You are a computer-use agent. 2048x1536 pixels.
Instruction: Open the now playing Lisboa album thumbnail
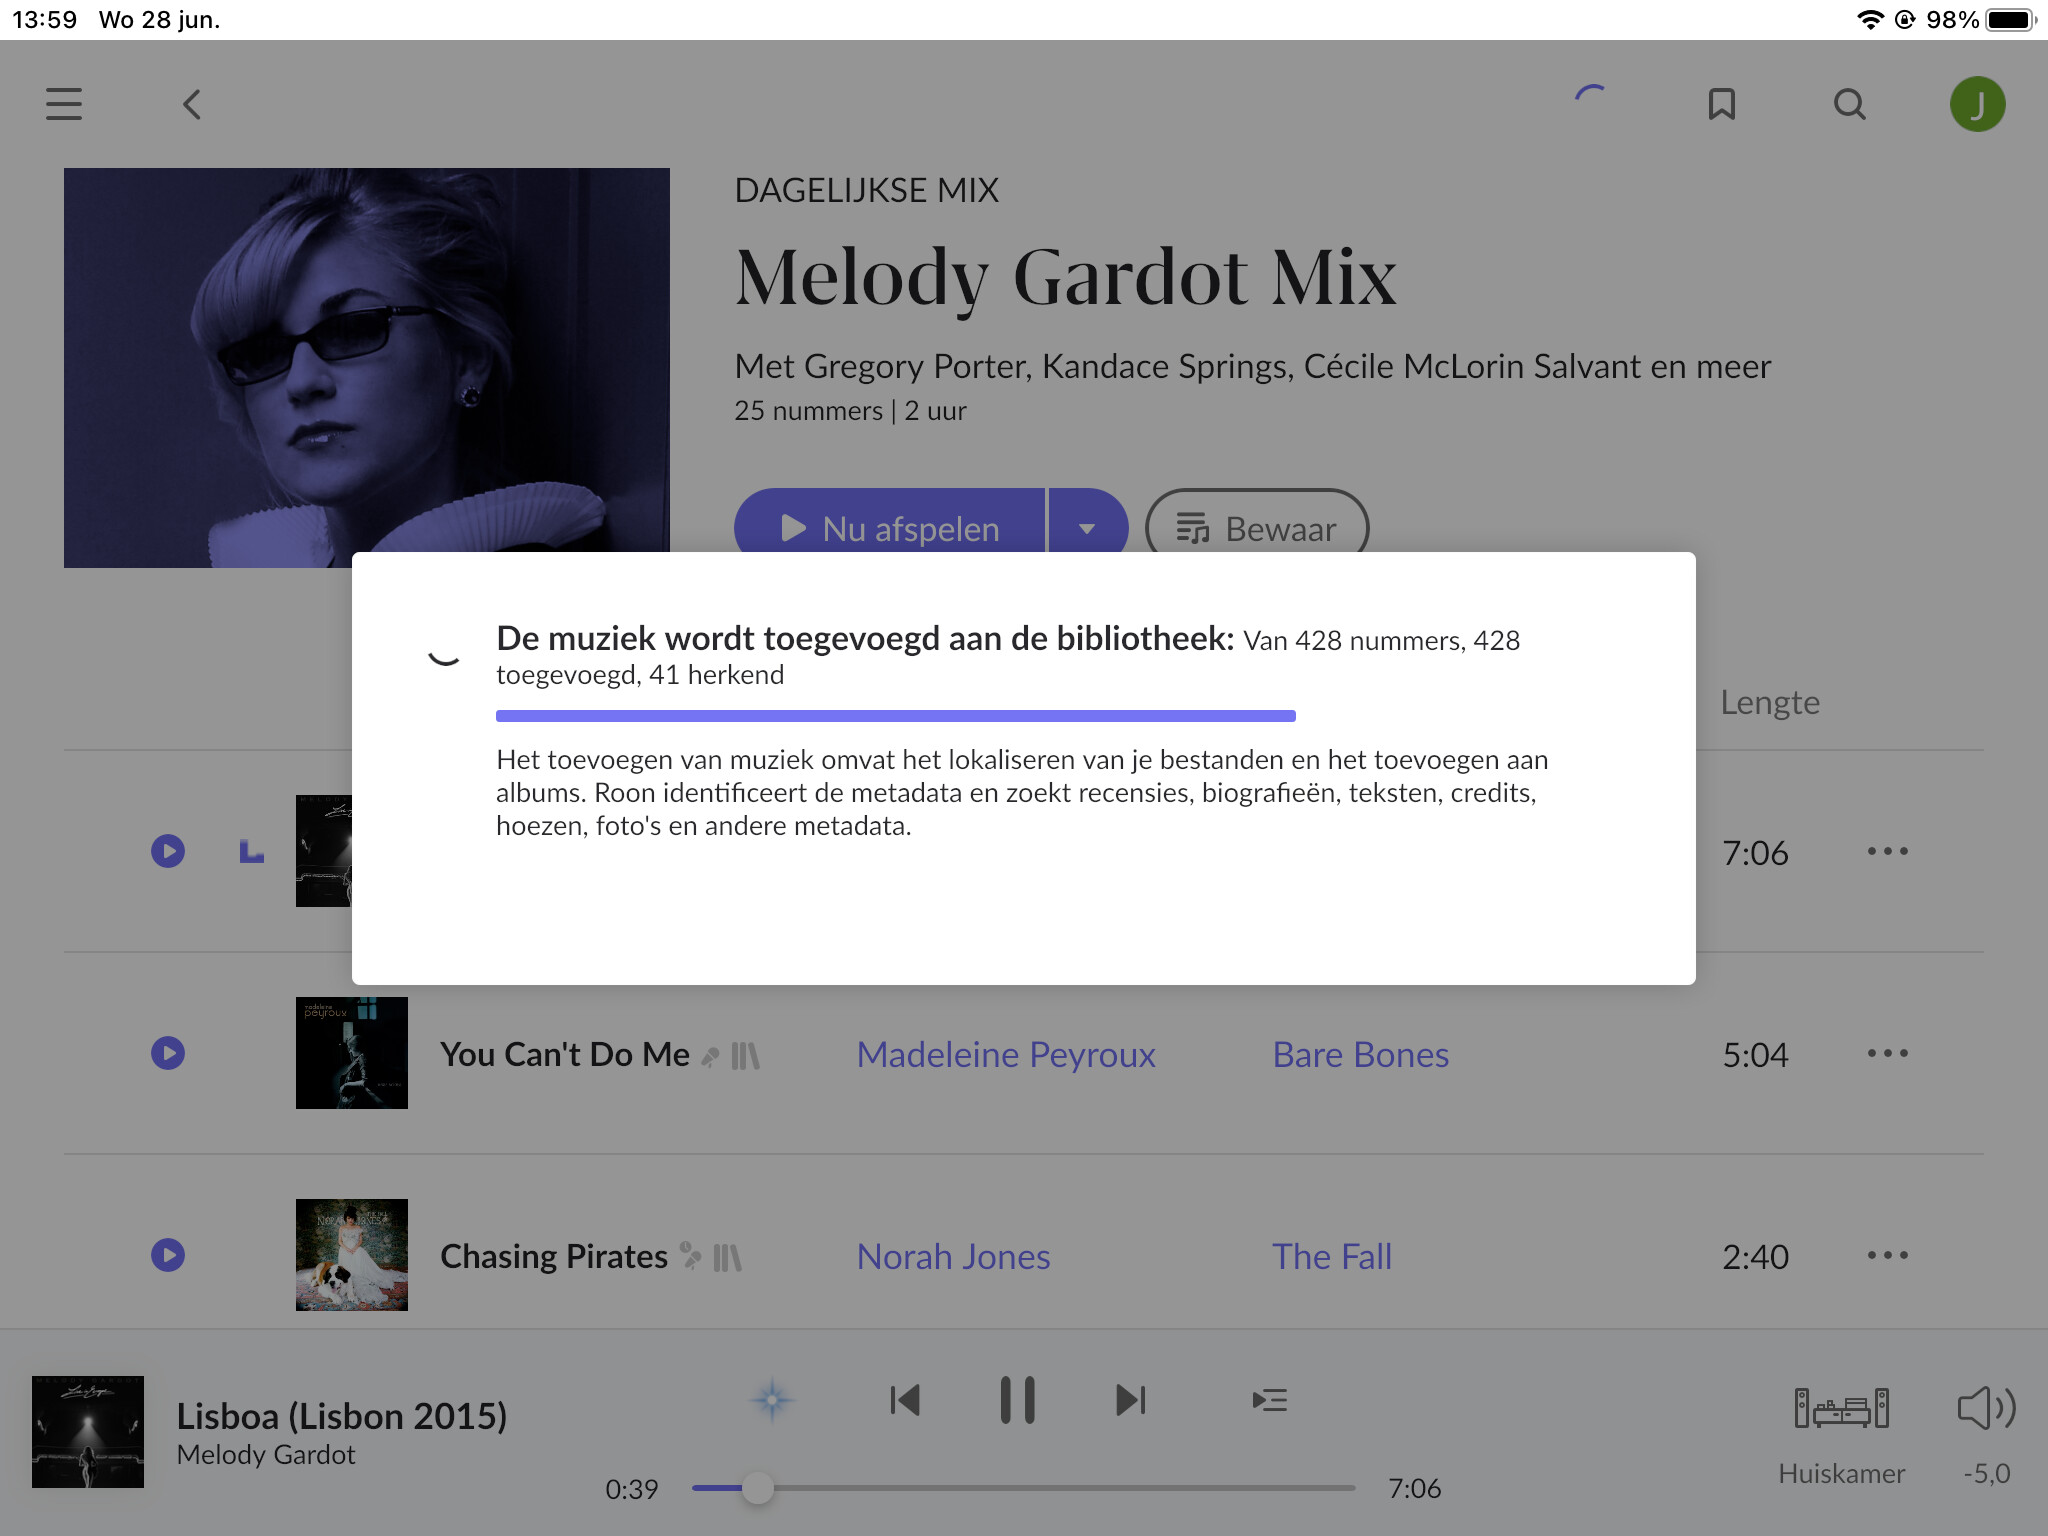tap(88, 1433)
